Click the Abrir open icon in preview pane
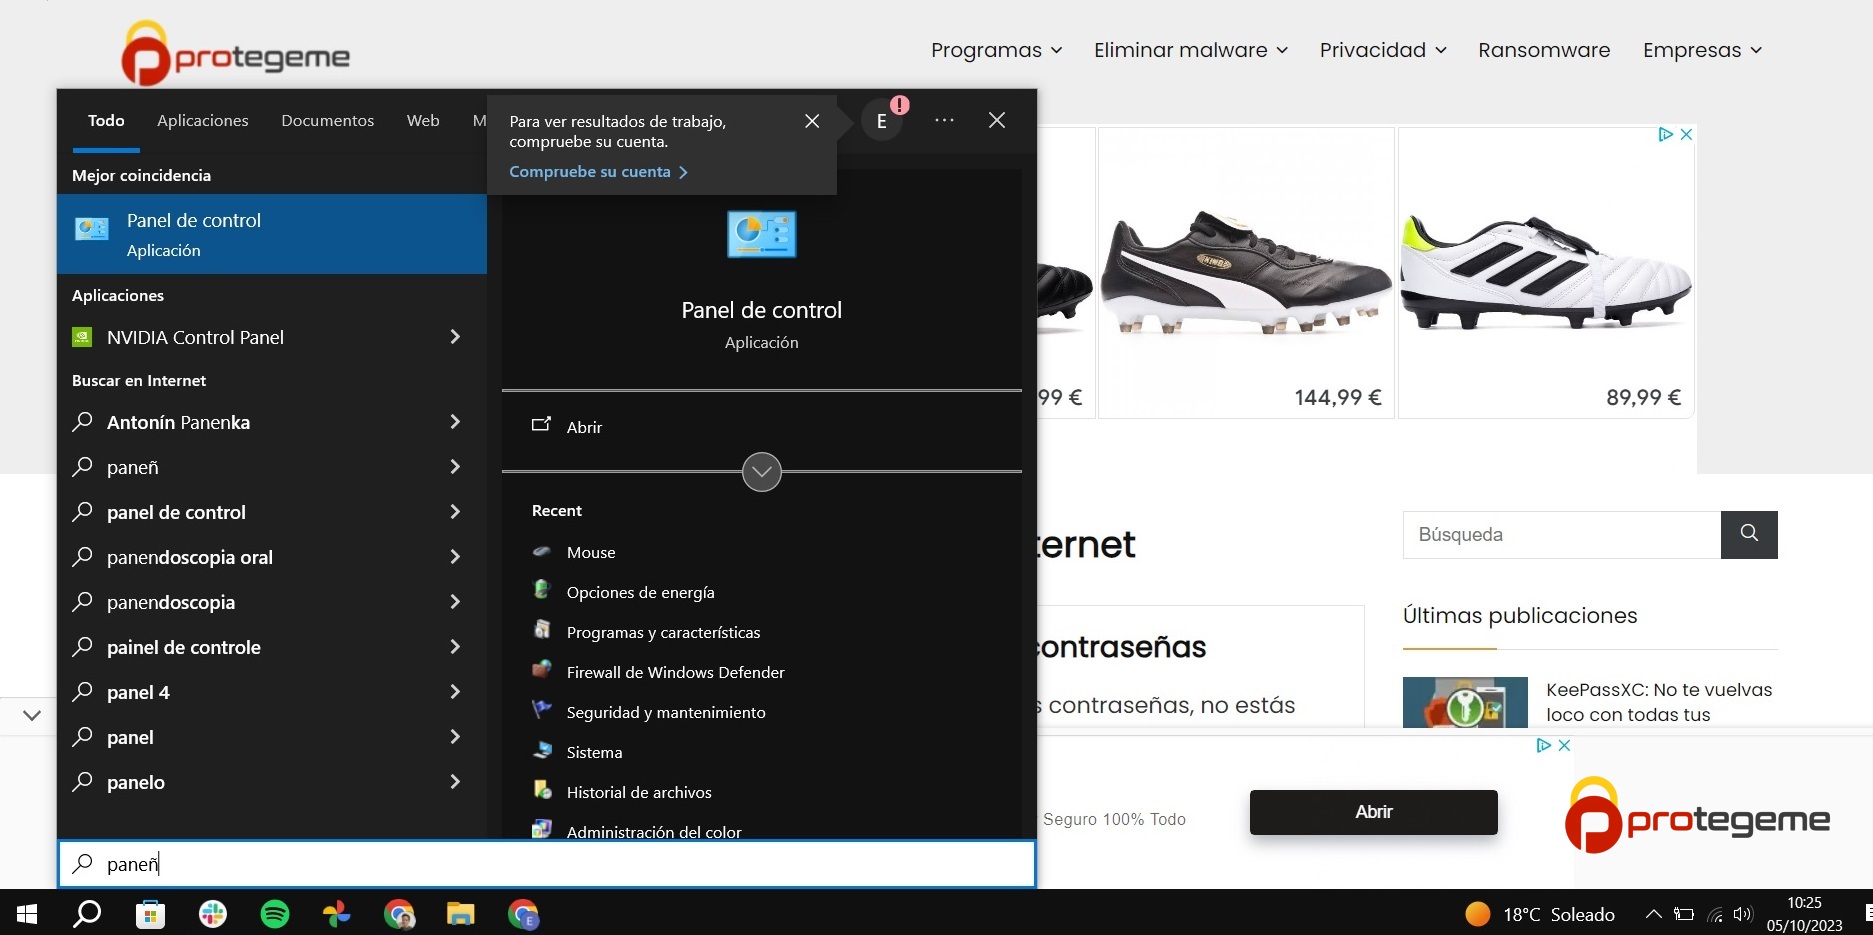The width and height of the screenshot is (1873, 935). click(x=541, y=425)
